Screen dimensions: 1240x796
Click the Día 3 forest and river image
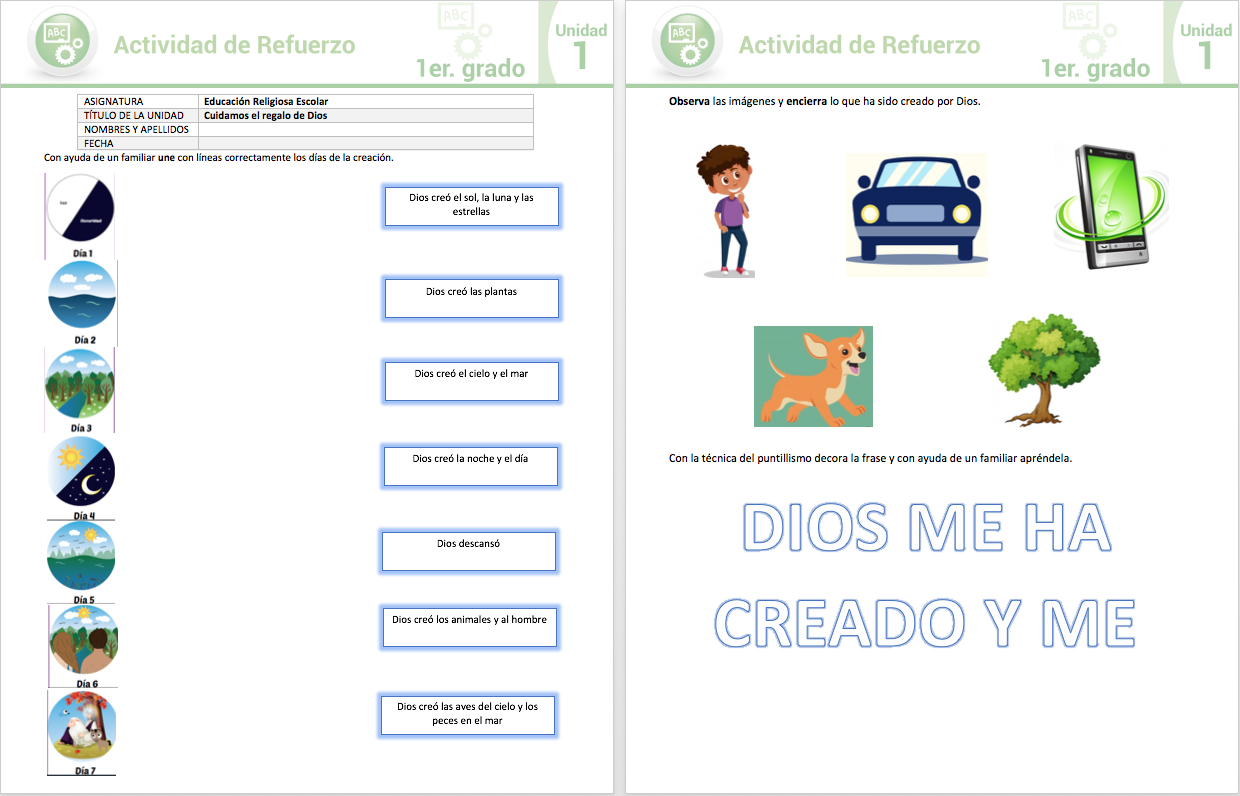(80, 384)
